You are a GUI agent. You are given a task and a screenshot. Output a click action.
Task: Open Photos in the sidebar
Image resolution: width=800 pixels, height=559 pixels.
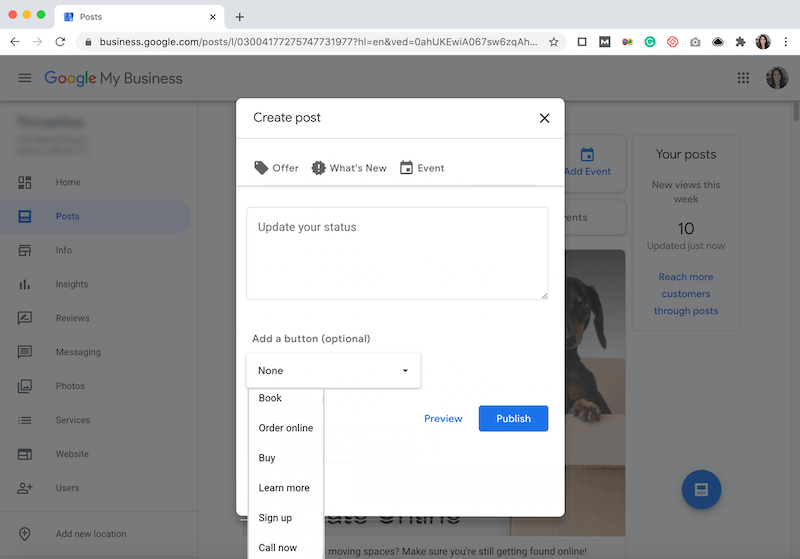click(95, 386)
